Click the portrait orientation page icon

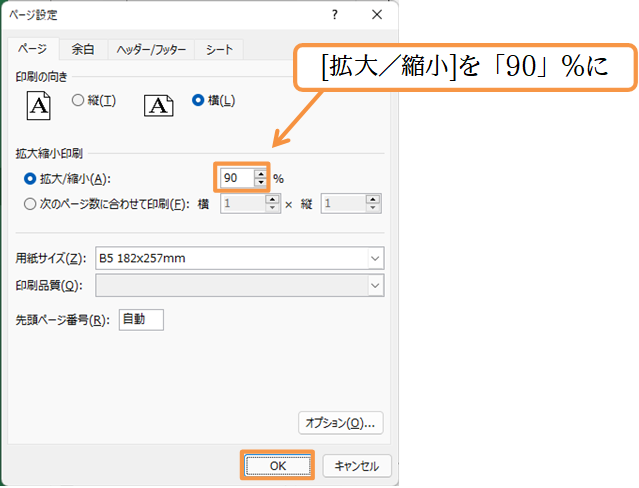pyautogui.click(x=39, y=106)
